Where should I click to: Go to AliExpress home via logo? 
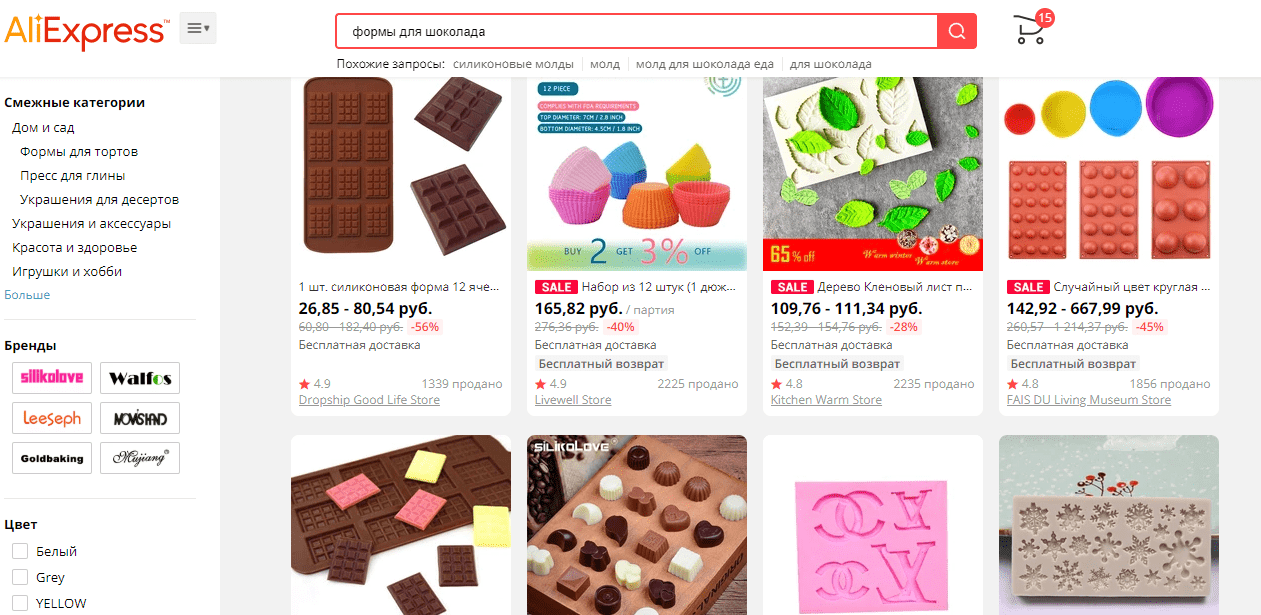(85, 30)
